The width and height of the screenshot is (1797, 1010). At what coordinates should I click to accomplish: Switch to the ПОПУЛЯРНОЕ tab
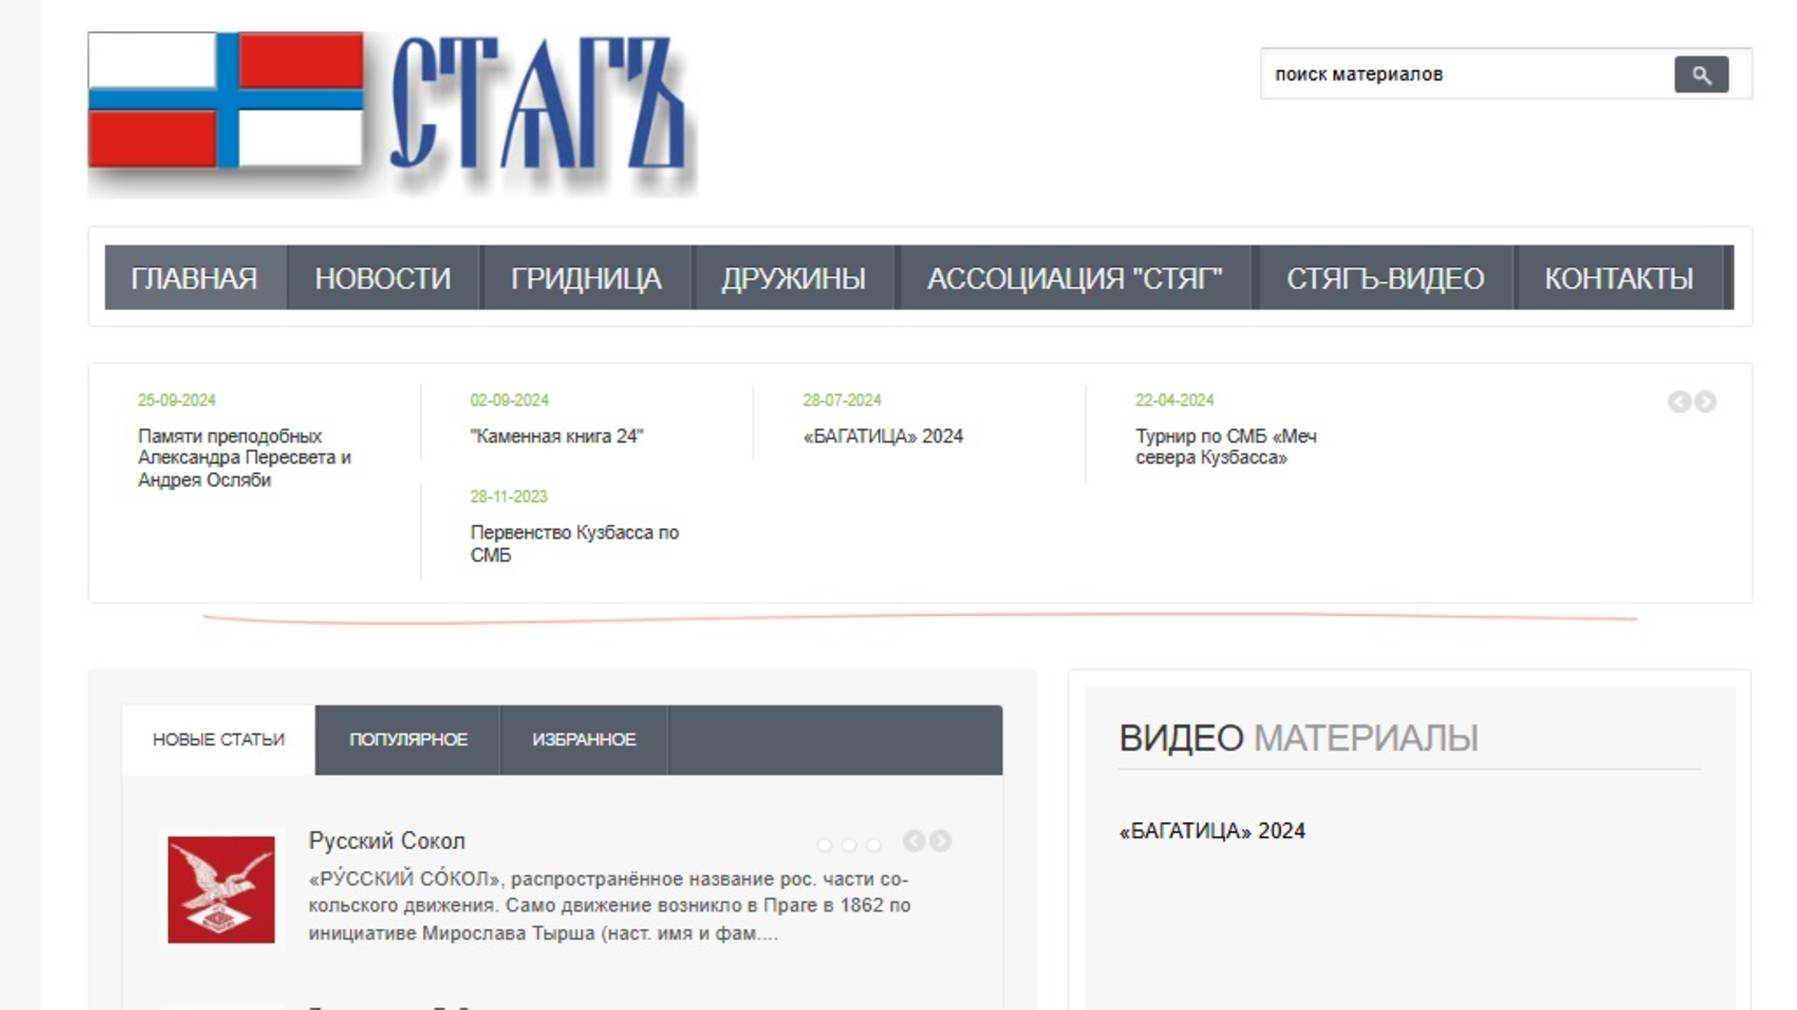pyautogui.click(x=408, y=740)
